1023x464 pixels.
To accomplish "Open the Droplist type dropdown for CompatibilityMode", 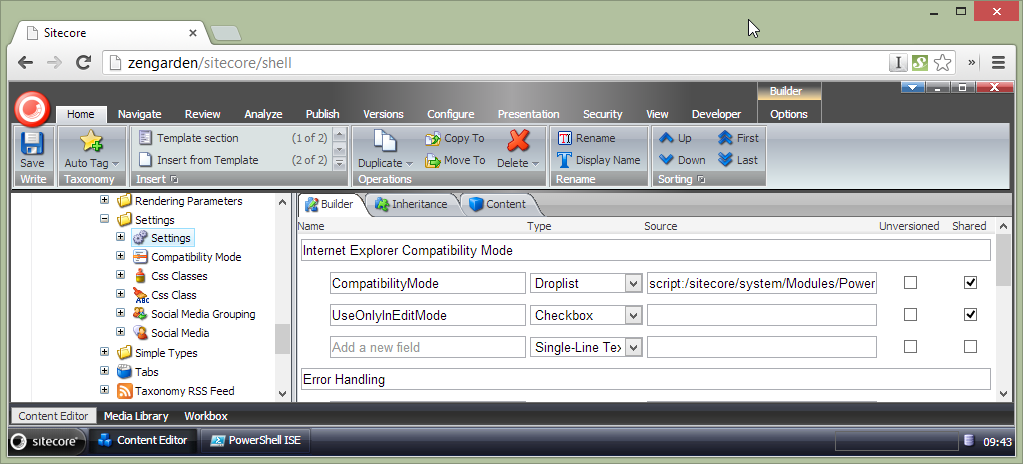I will point(632,284).
